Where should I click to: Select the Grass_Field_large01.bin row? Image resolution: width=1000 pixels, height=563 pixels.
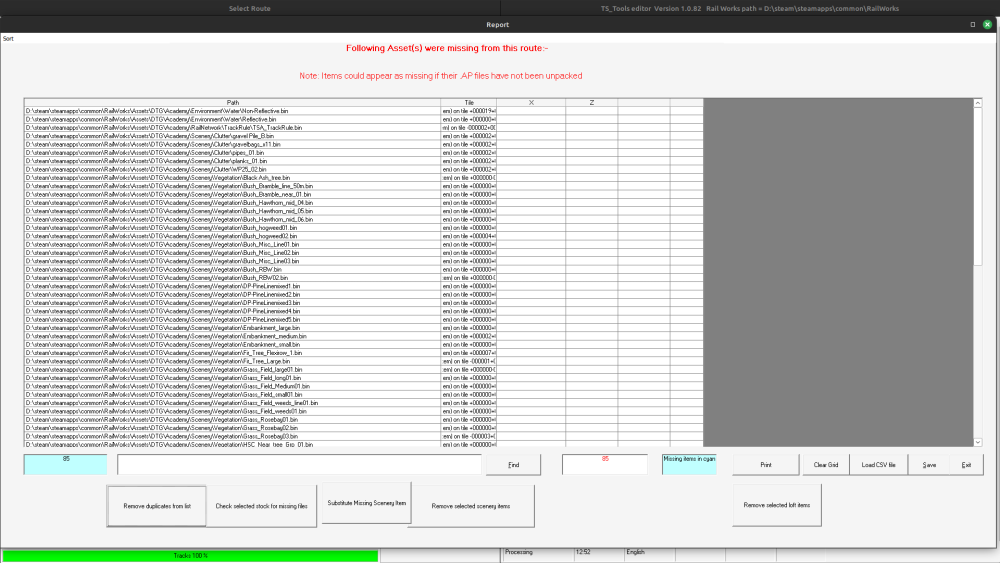coord(364,370)
